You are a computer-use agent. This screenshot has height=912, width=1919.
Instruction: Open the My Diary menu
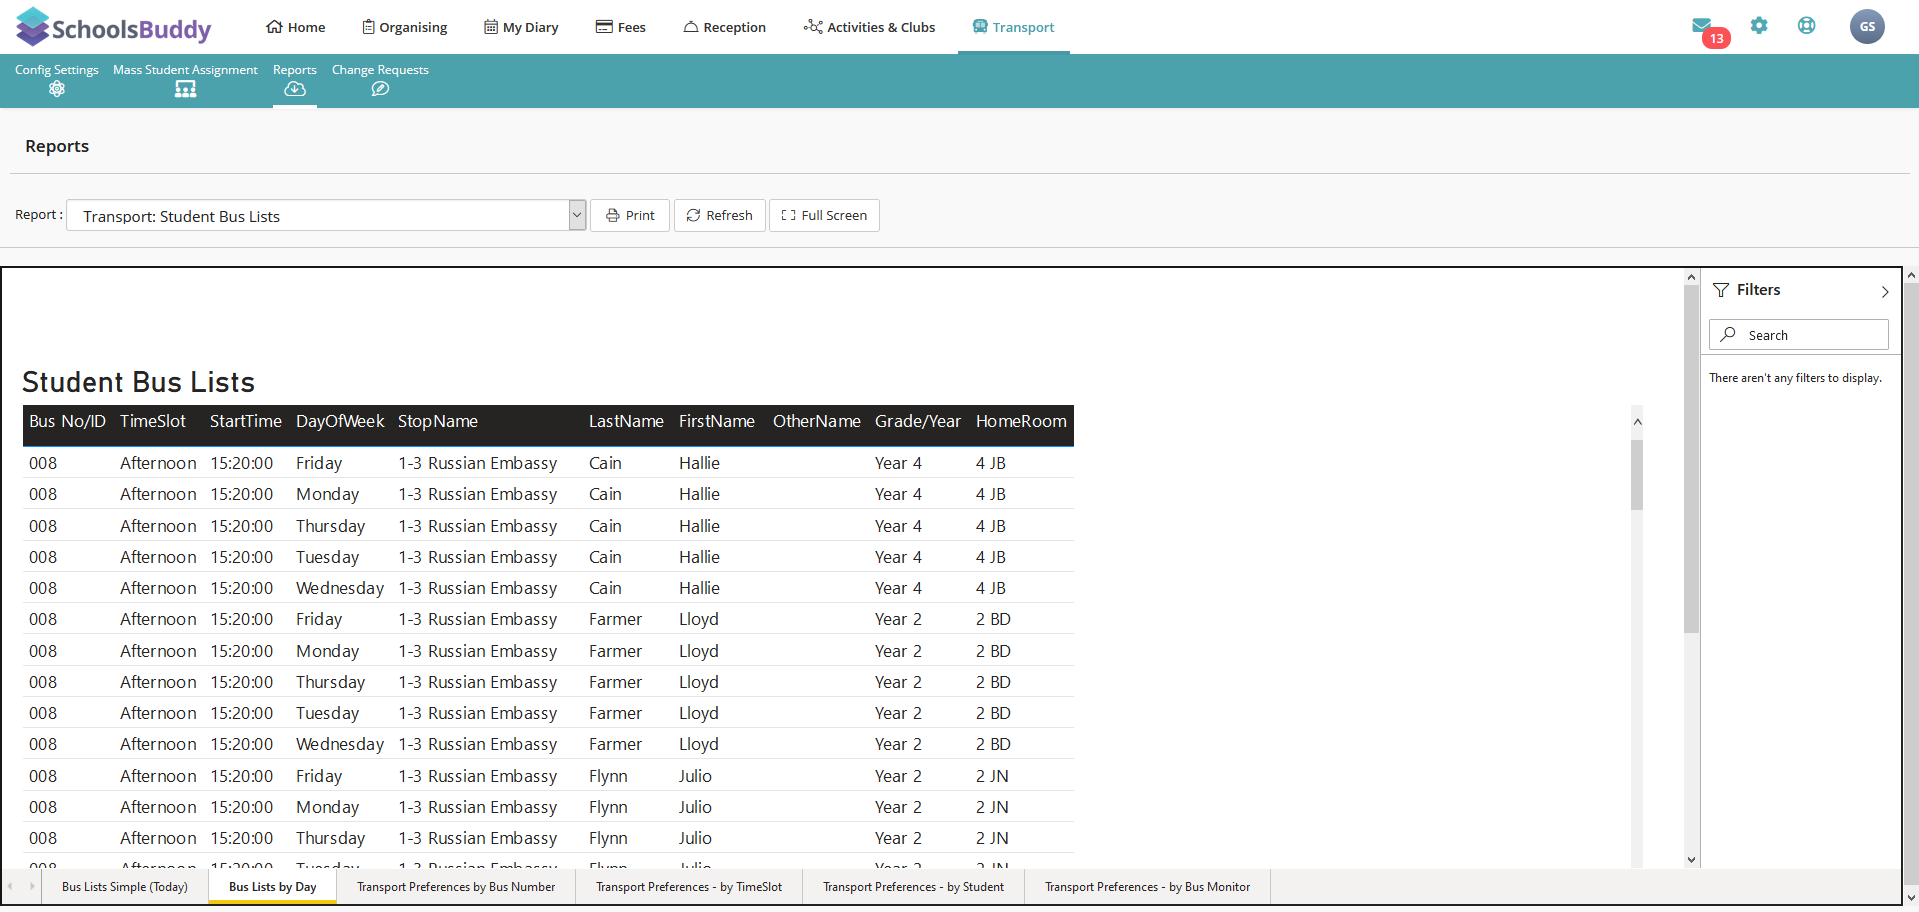point(521,27)
